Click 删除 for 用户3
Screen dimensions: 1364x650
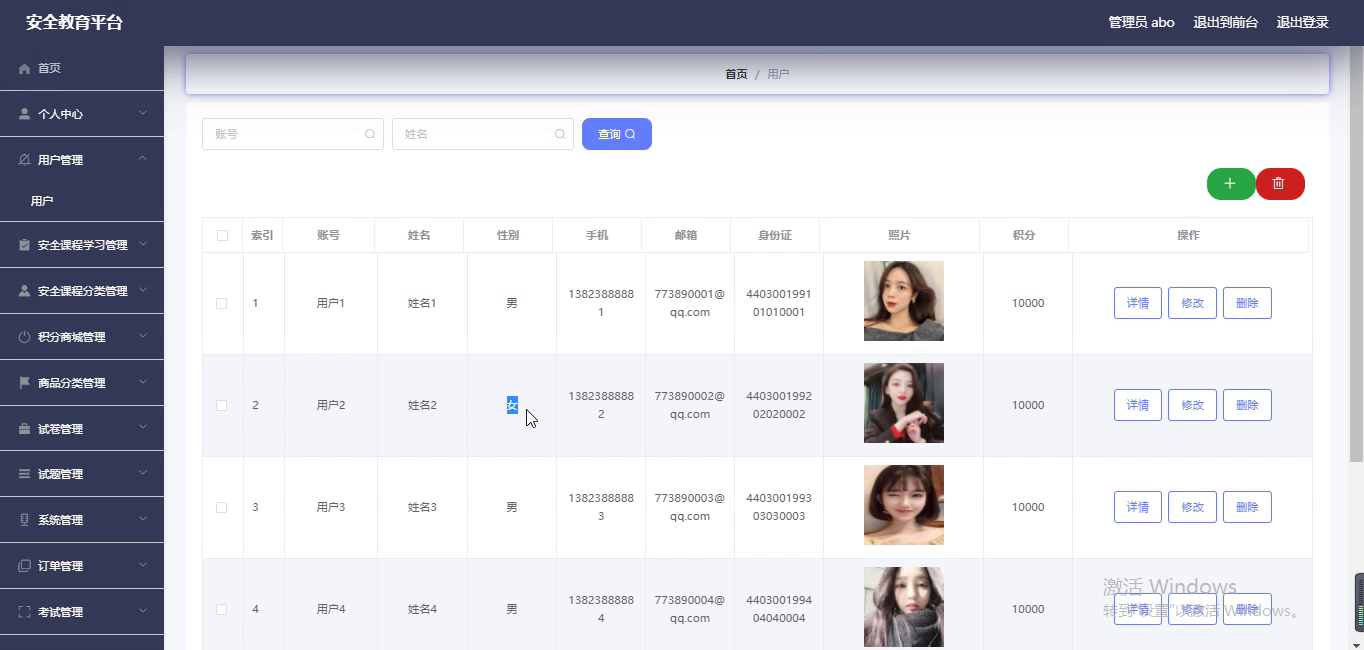pos(1247,507)
